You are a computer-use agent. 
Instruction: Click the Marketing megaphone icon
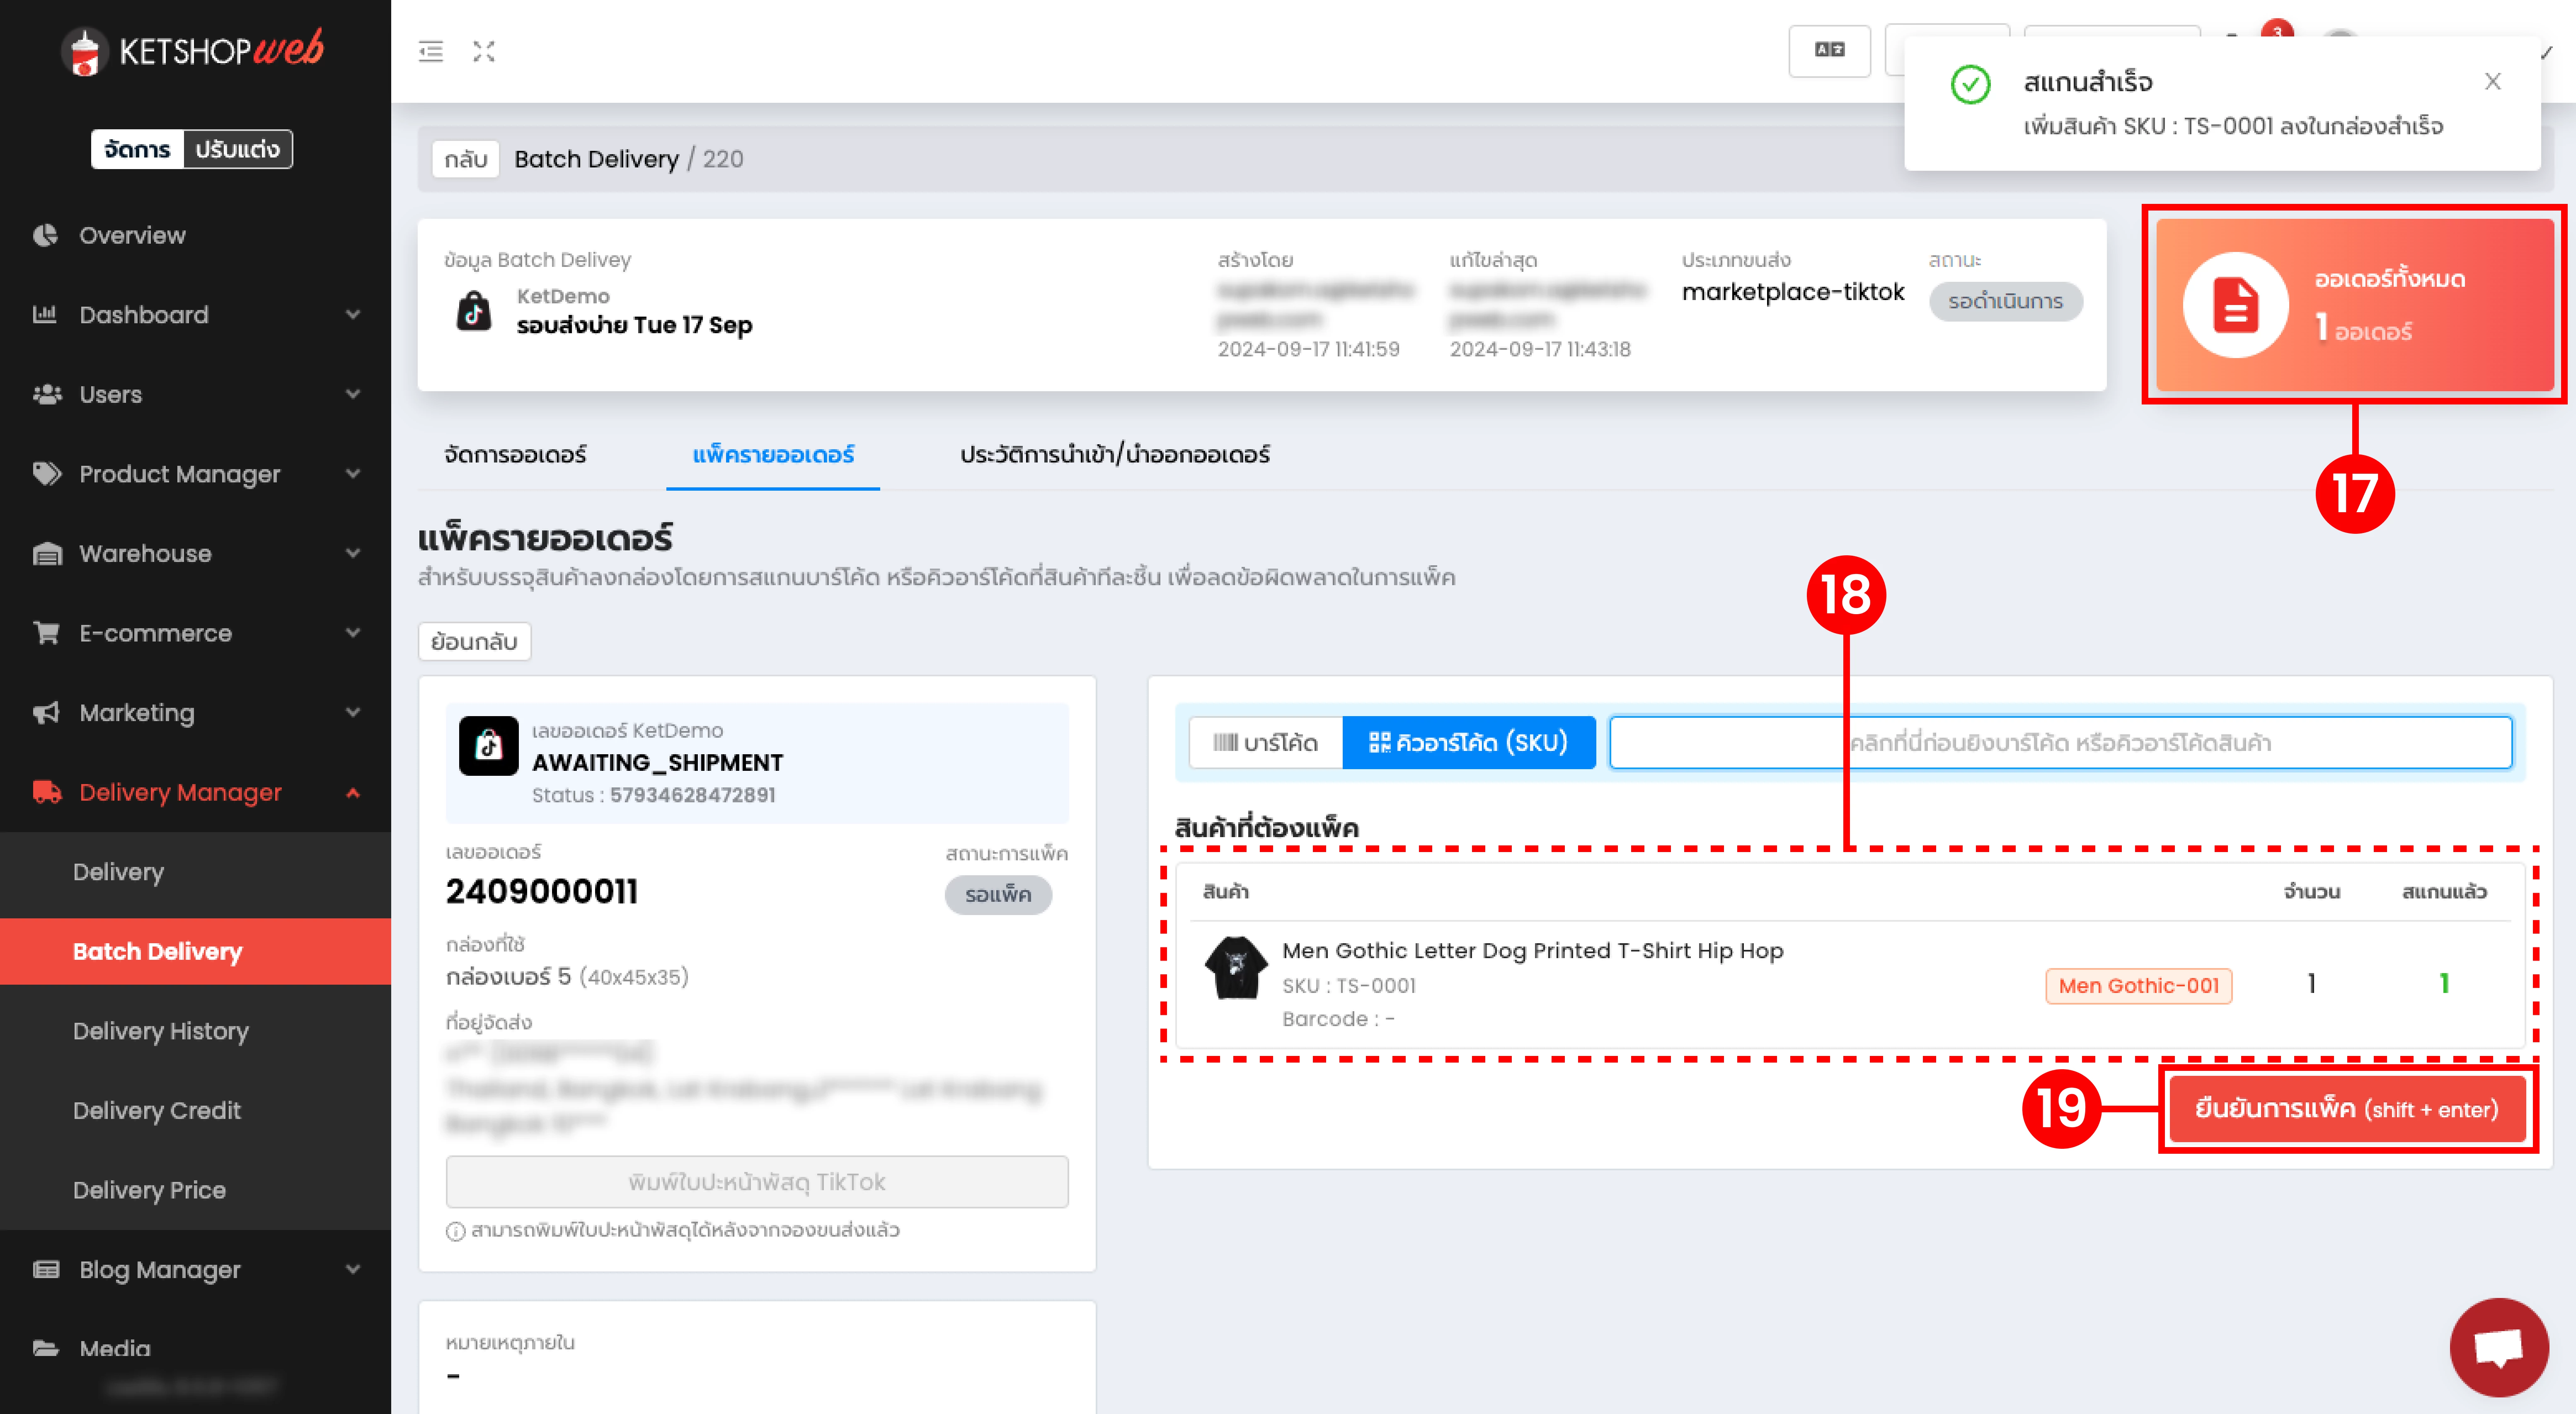pyautogui.click(x=46, y=712)
